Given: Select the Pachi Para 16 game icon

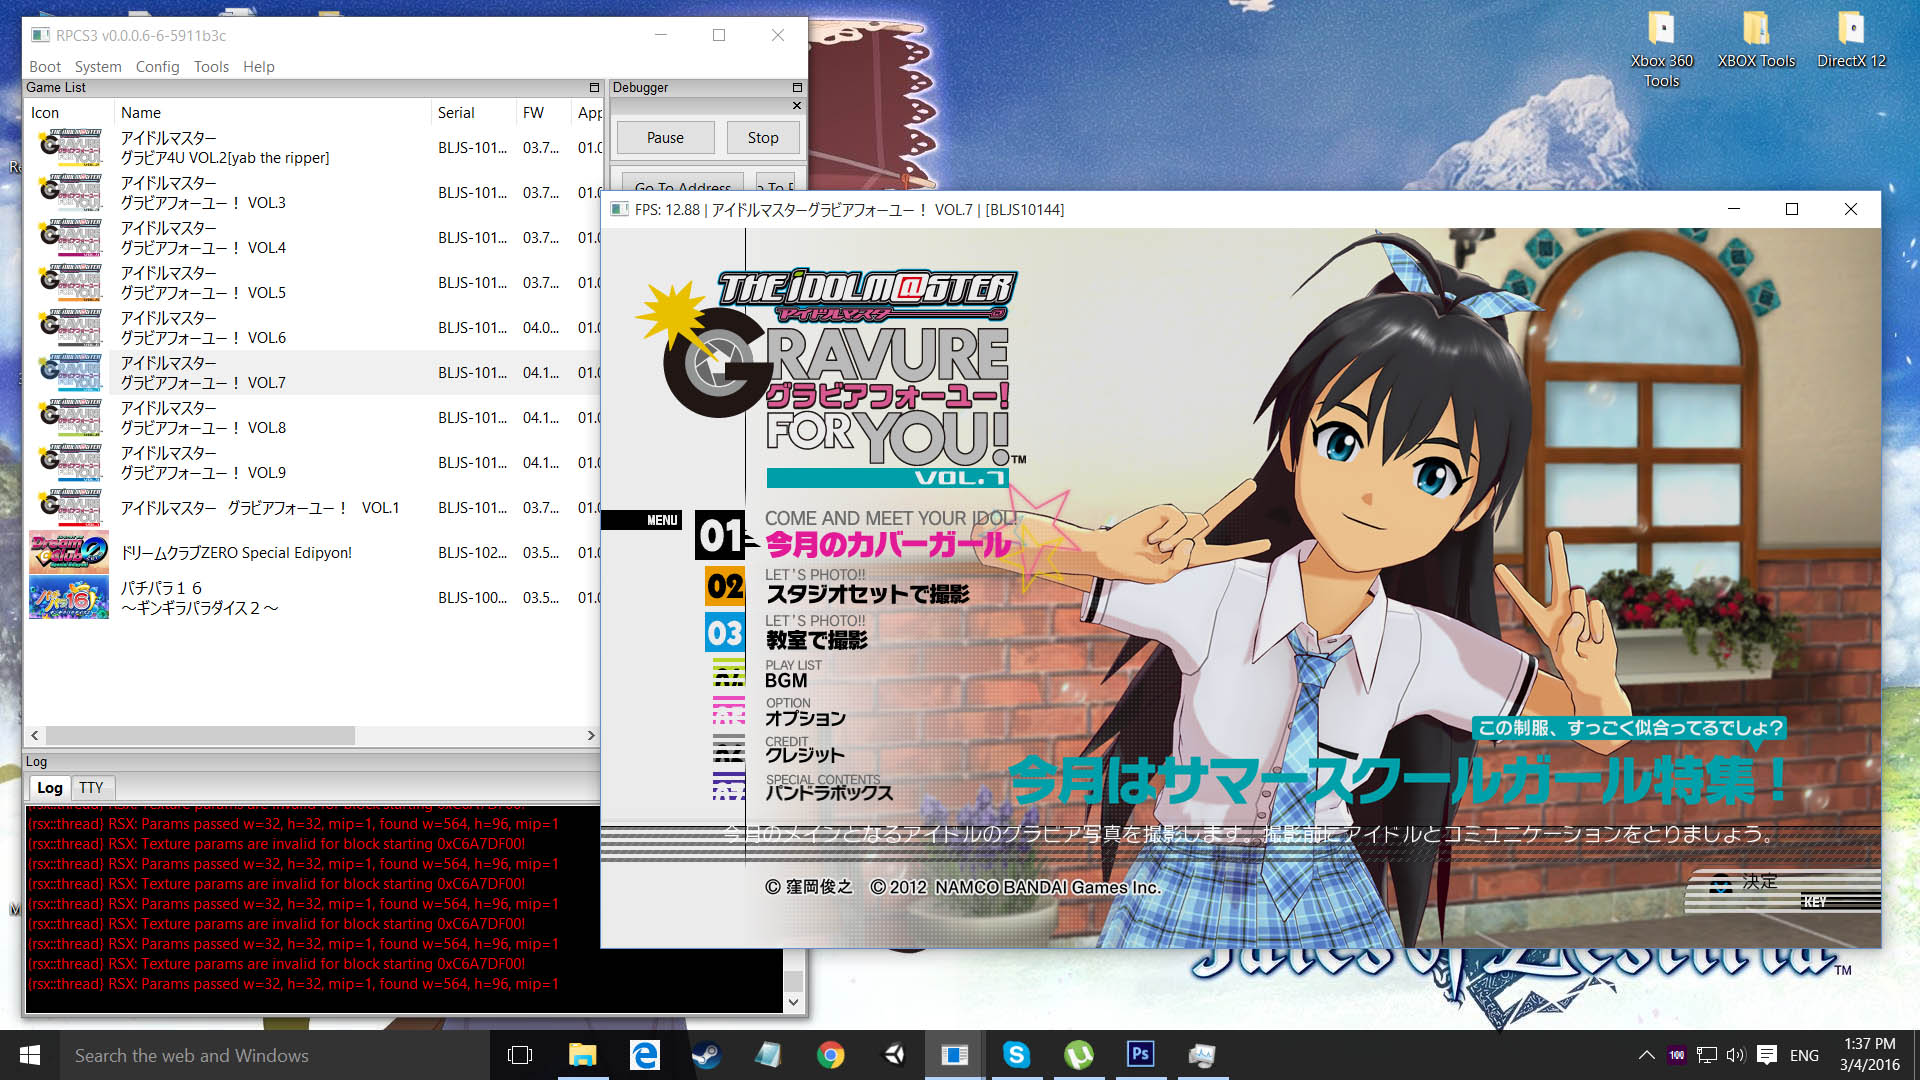Looking at the screenshot, I should click(69, 597).
